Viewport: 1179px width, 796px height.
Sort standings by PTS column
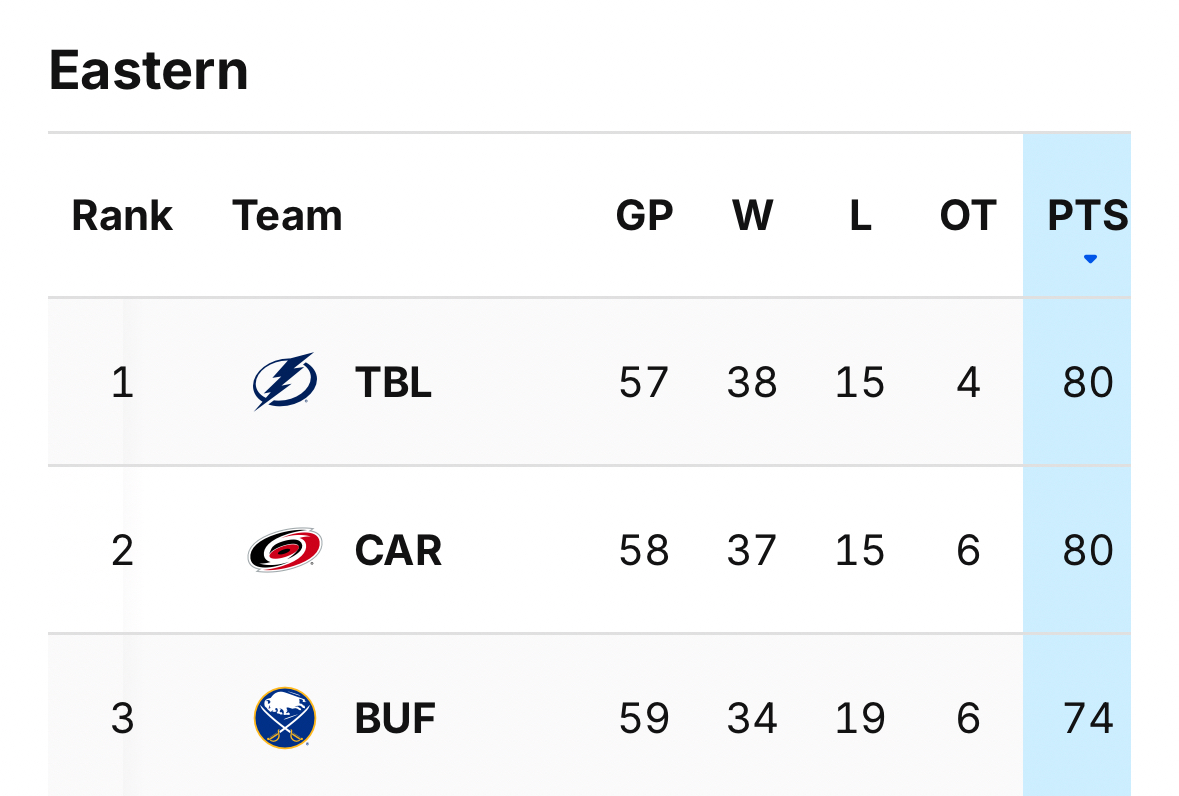[x=1087, y=216]
